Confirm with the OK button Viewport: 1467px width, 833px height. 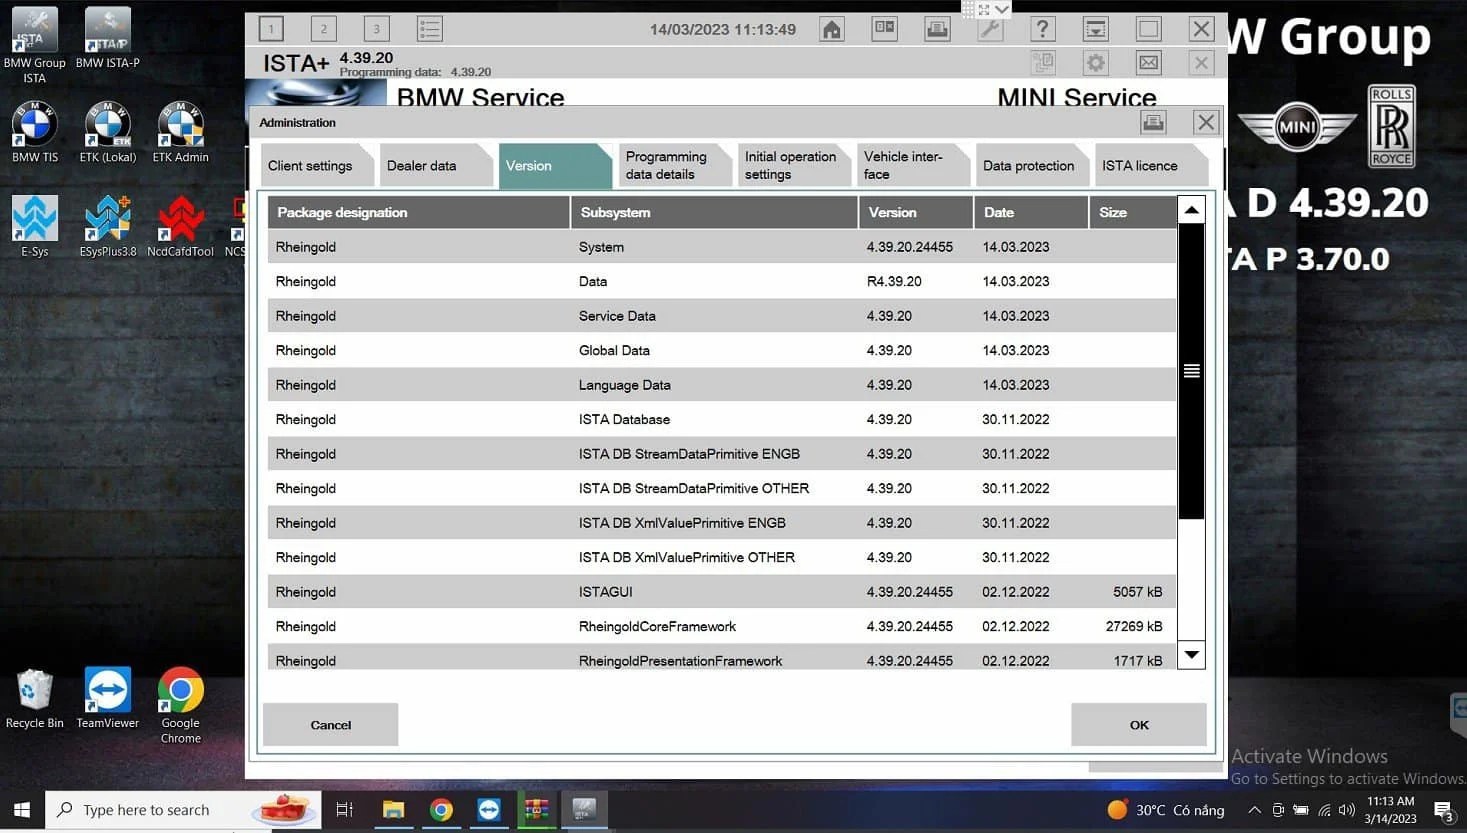click(1139, 725)
